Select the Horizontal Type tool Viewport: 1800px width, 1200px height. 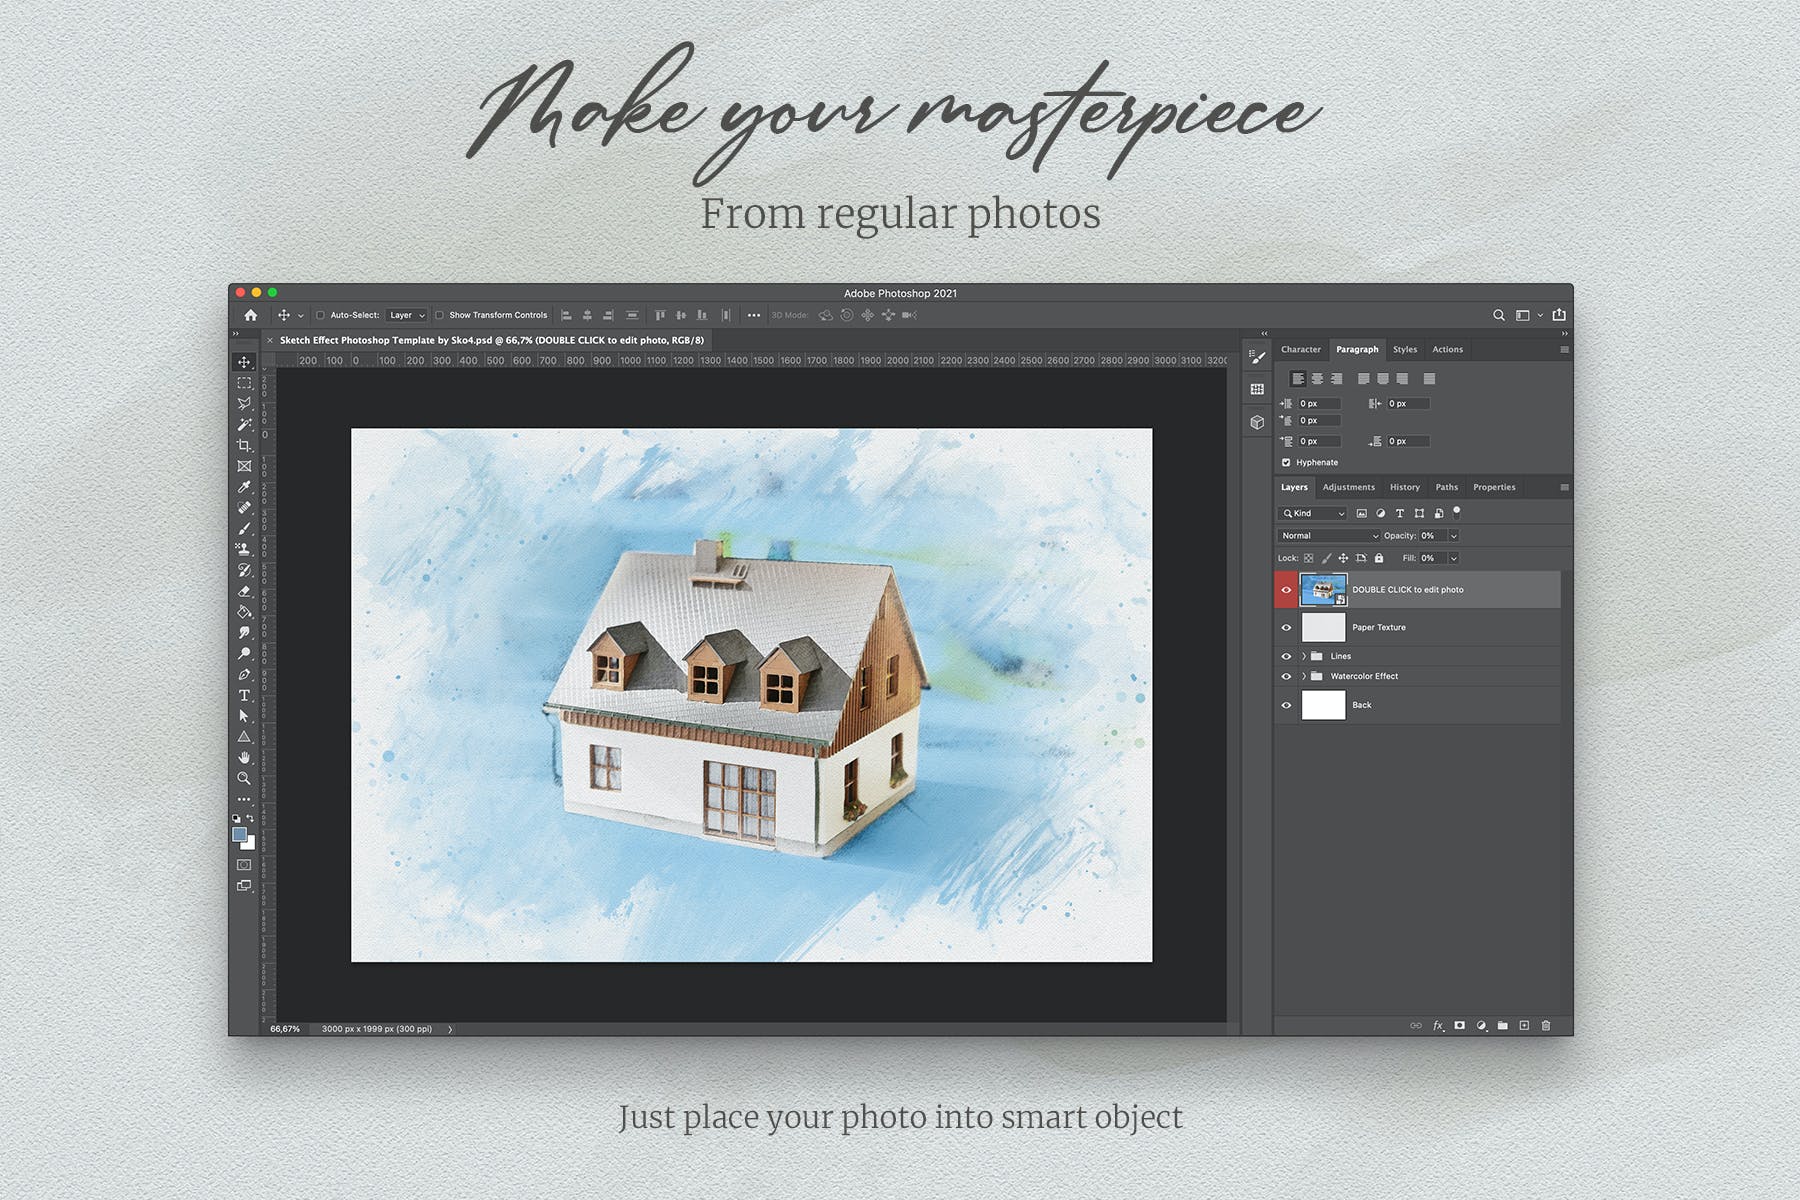[x=244, y=695]
